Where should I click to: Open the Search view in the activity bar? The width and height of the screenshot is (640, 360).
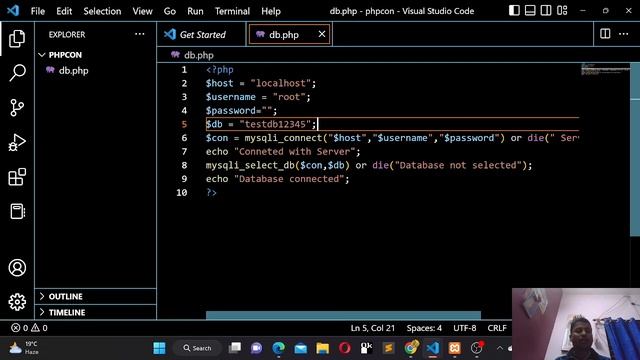pyautogui.click(x=17, y=73)
